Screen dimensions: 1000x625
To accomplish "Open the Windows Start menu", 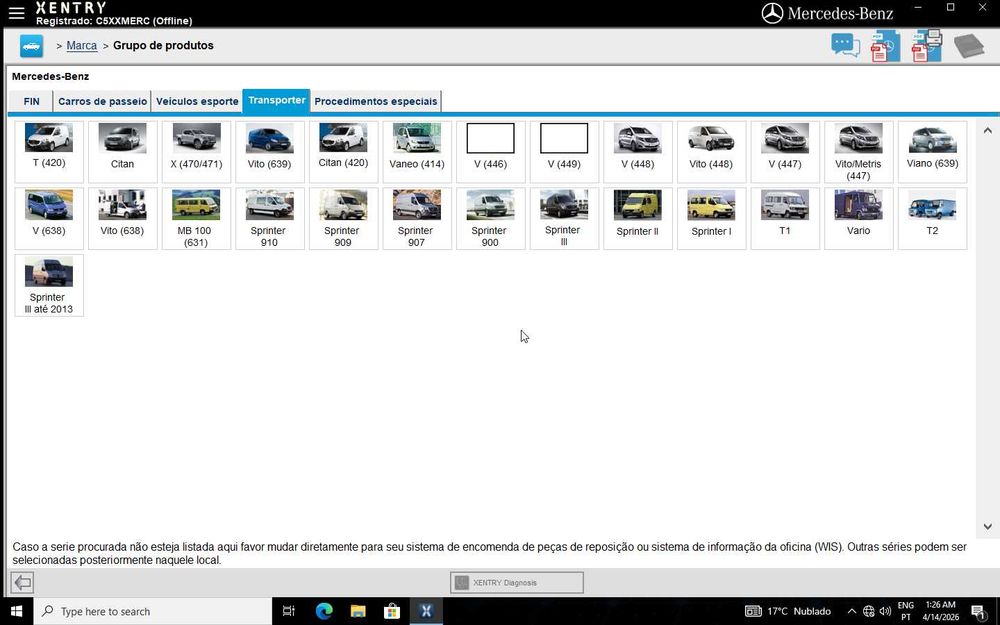I will (17, 611).
